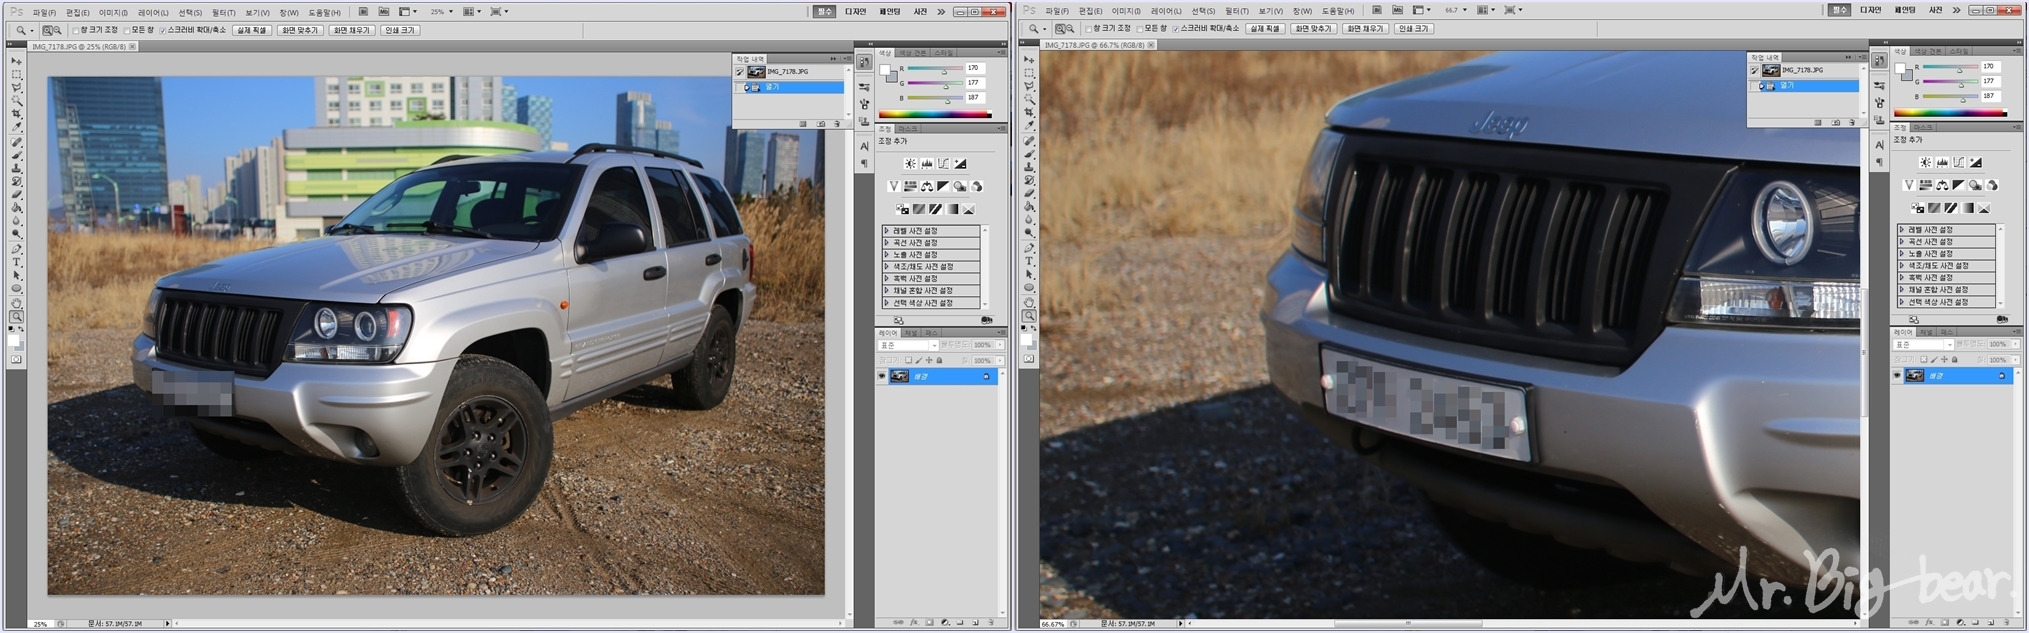Select Rectangular Marquee tool in left window
The image size is (2029, 633).
(16, 73)
